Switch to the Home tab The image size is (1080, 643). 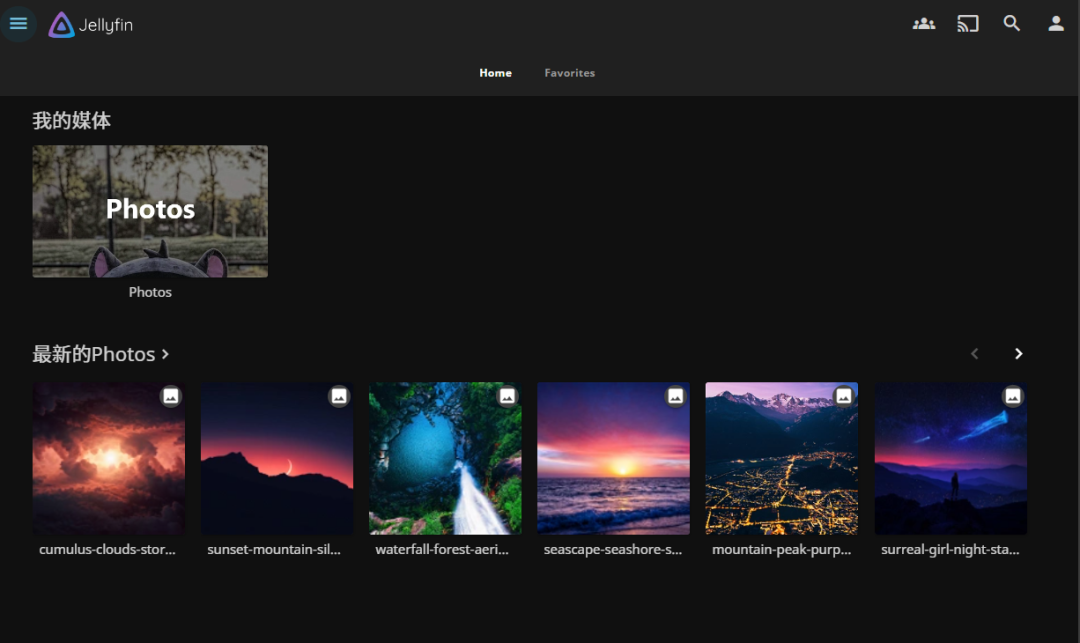coord(495,73)
